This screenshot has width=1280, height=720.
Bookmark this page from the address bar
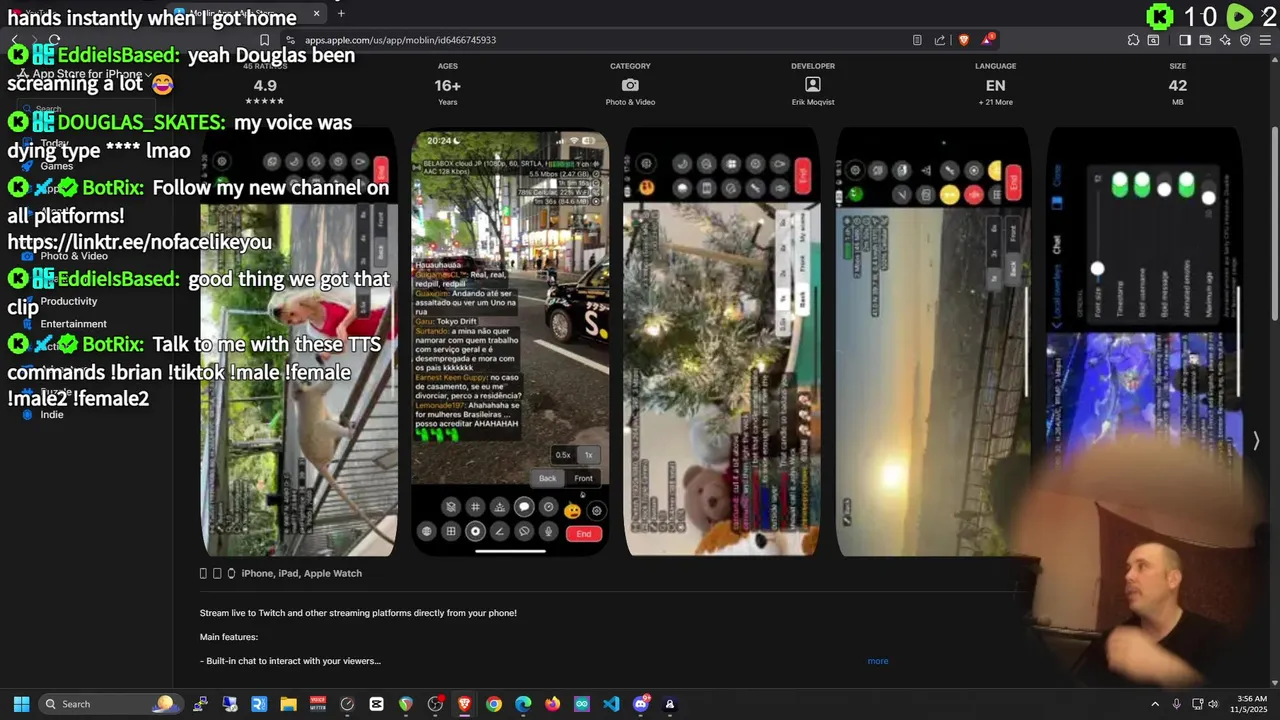coord(264,40)
